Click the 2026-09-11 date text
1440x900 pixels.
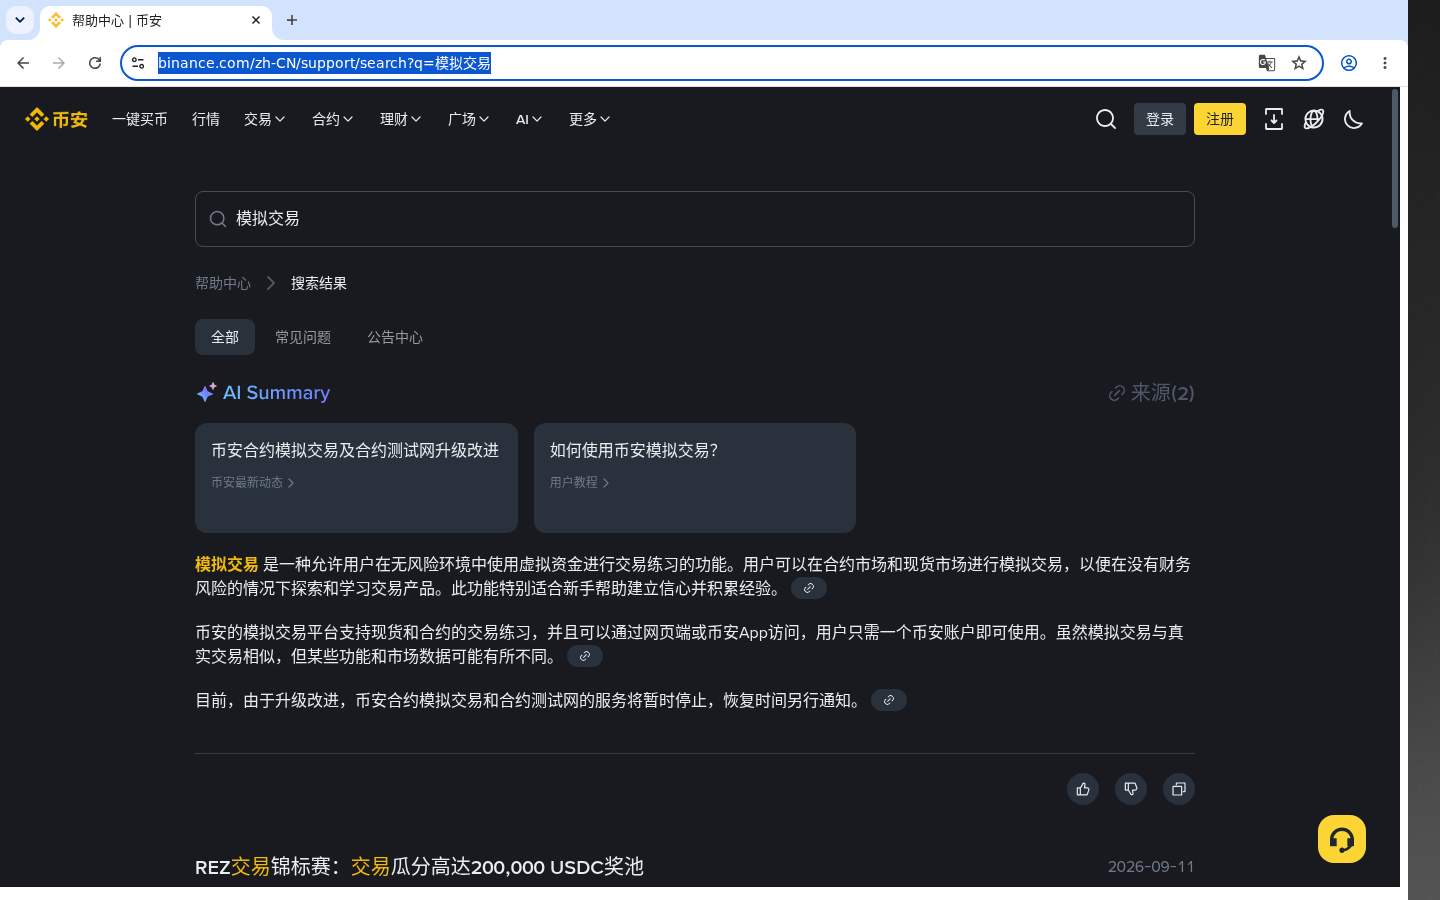tap(1151, 867)
